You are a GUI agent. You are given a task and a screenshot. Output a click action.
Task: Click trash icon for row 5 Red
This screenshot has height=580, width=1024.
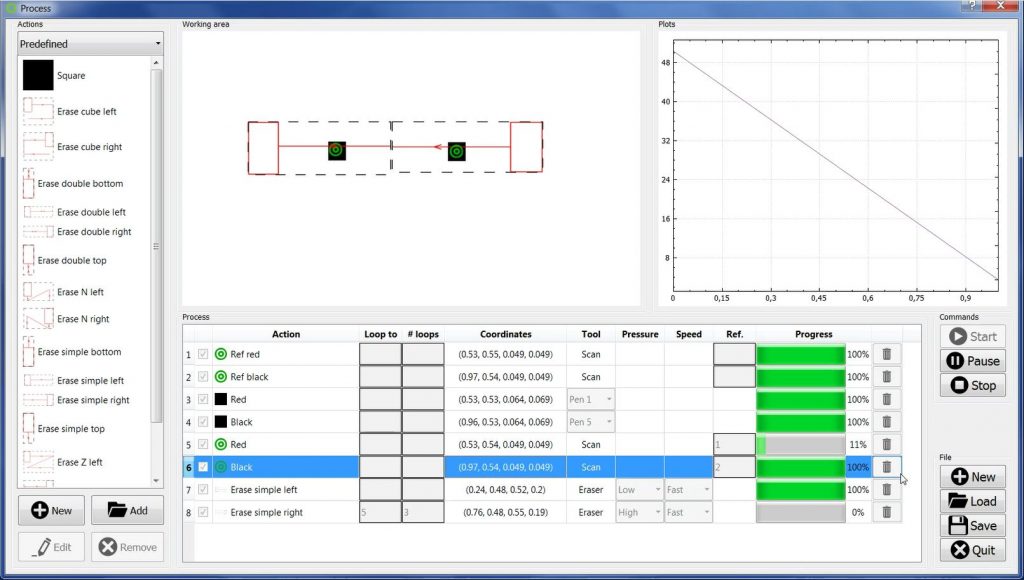[x=886, y=444]
